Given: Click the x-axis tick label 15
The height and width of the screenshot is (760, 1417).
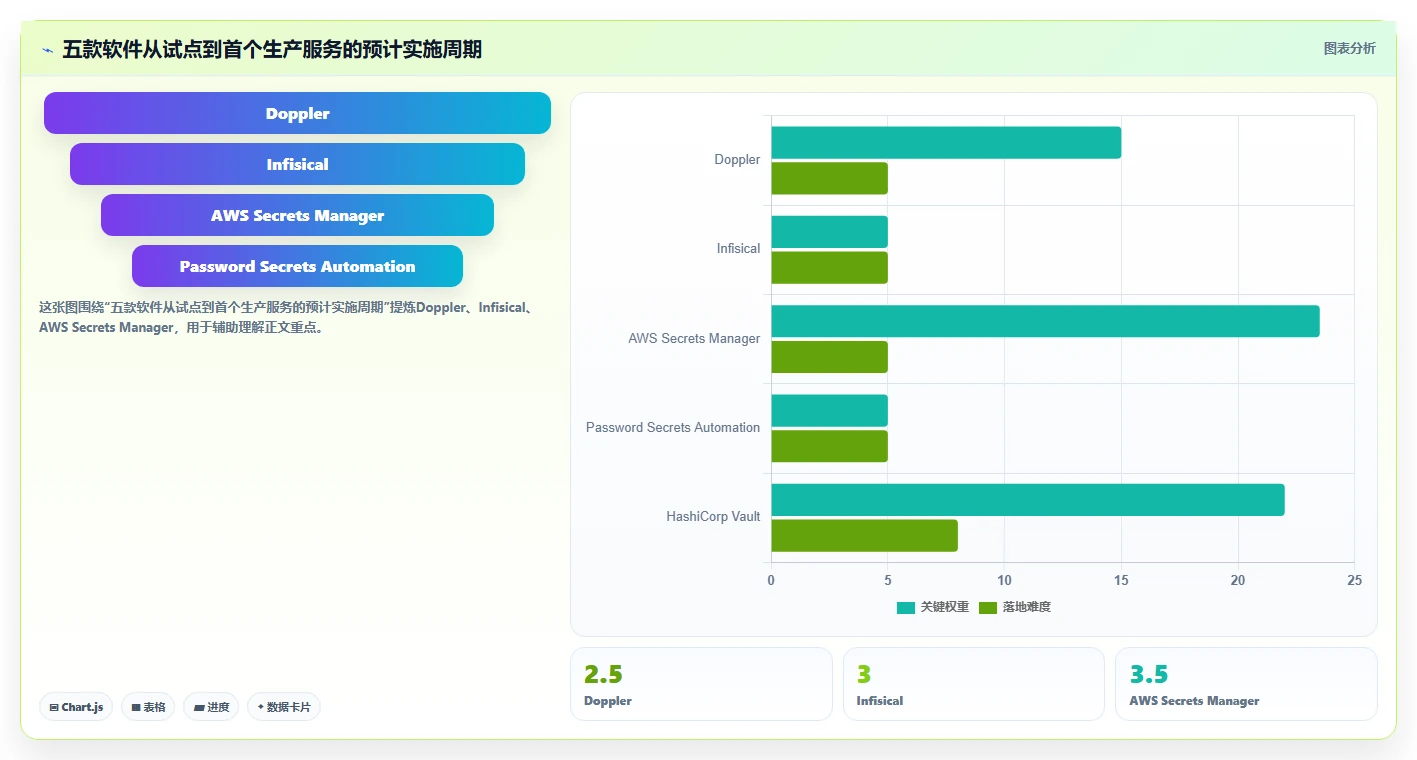Looking at the screenshot, I should point(1121,581).
